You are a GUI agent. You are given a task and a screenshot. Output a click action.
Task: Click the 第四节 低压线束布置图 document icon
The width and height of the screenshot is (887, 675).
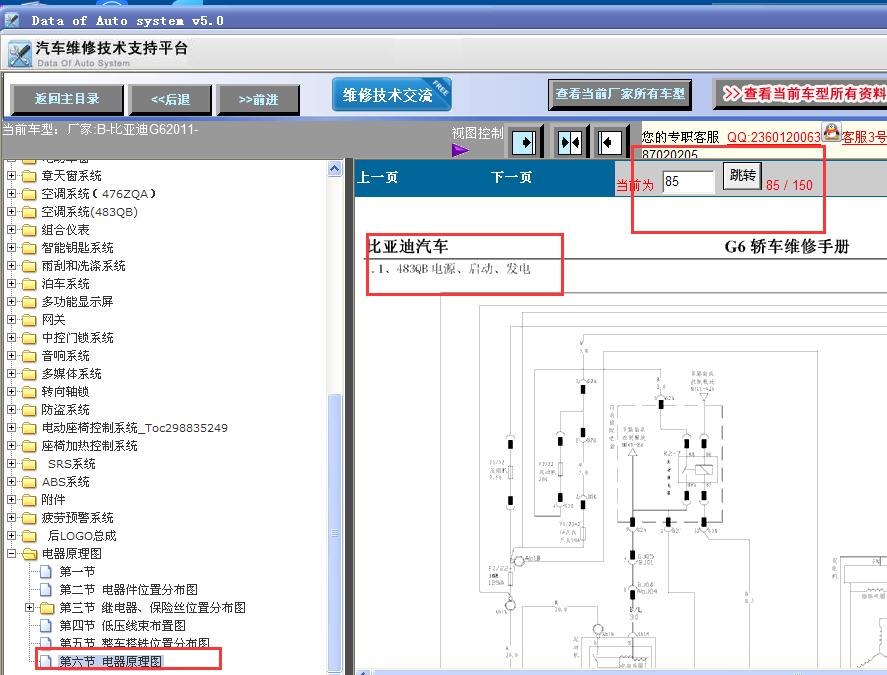click(x=46, y=626)
